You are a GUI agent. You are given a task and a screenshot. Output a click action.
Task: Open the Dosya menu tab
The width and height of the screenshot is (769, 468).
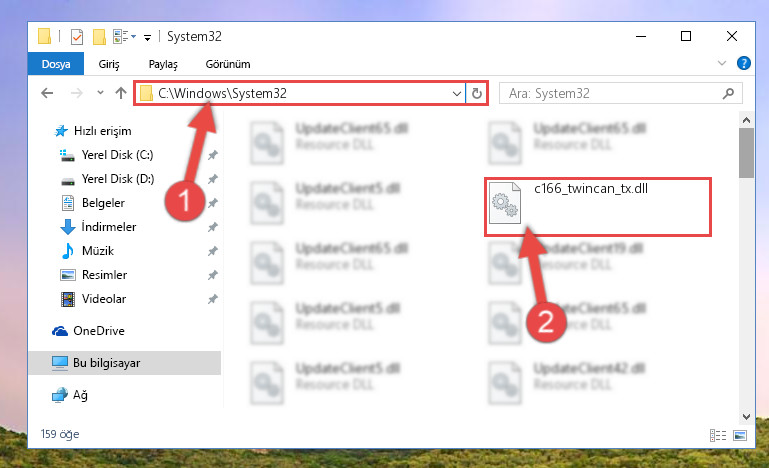pyautogui.click(x=56, y=64)
